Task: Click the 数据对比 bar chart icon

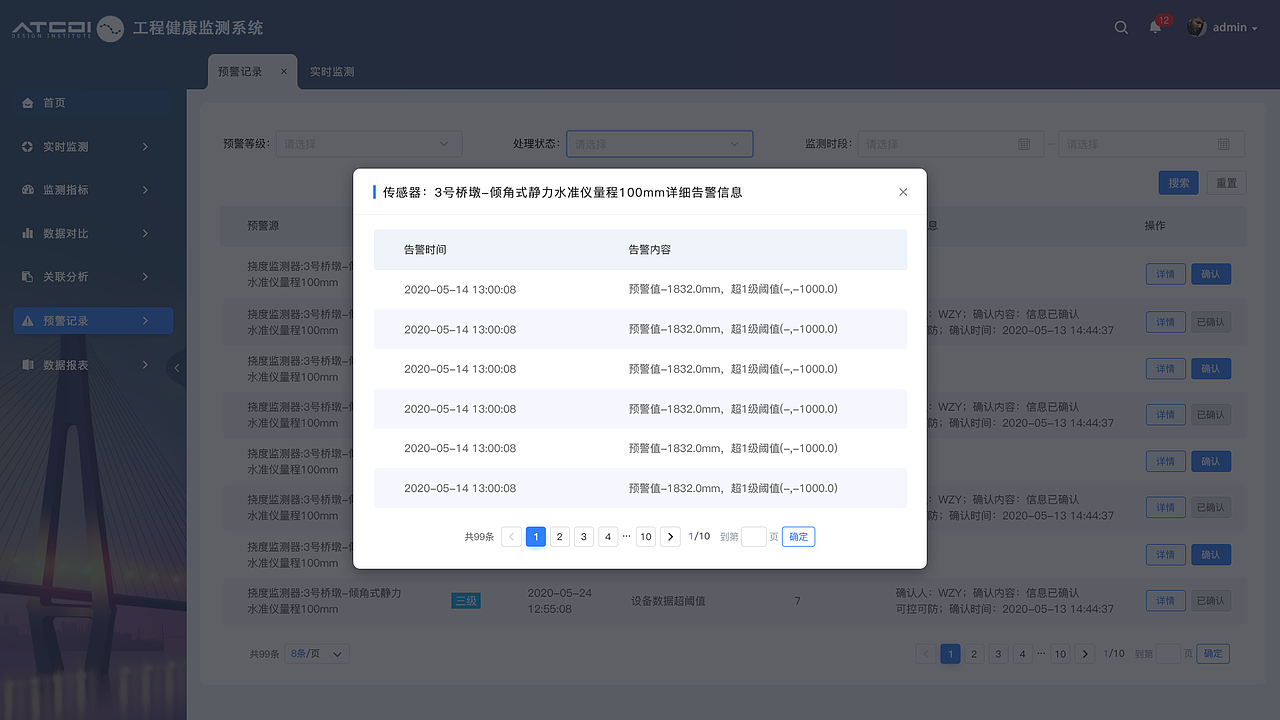Action: coord(27,234)
